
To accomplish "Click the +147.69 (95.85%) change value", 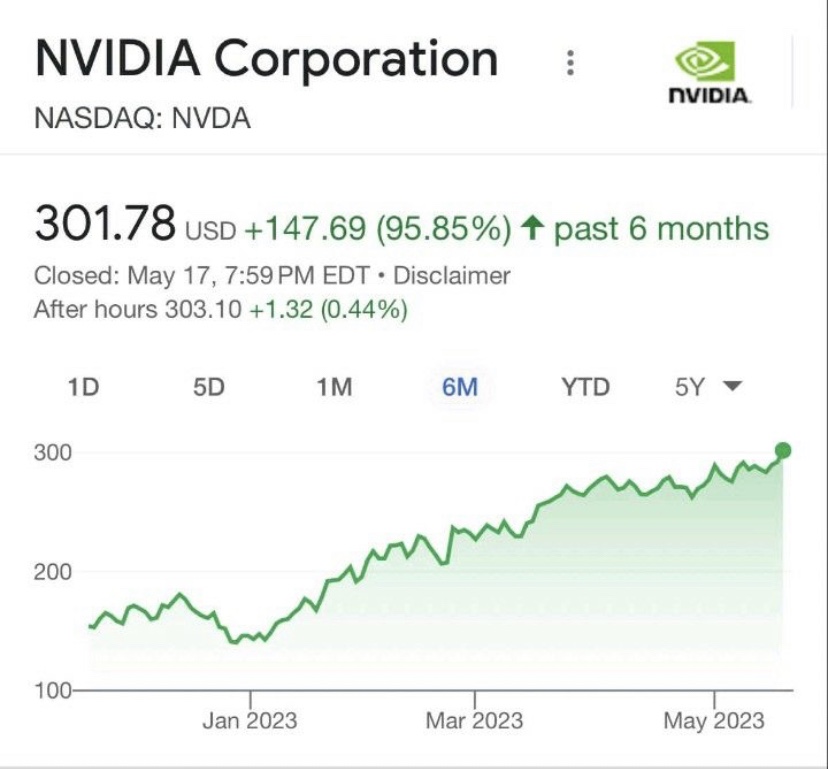I will pyautogui.click(x=379, y=229).
